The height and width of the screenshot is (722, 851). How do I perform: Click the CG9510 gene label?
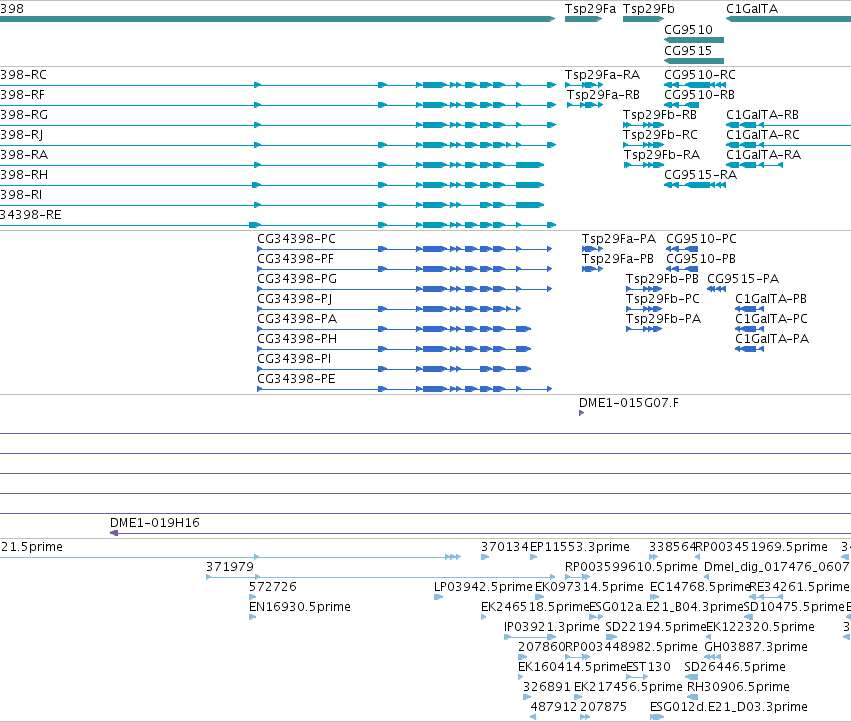(688, 30)
